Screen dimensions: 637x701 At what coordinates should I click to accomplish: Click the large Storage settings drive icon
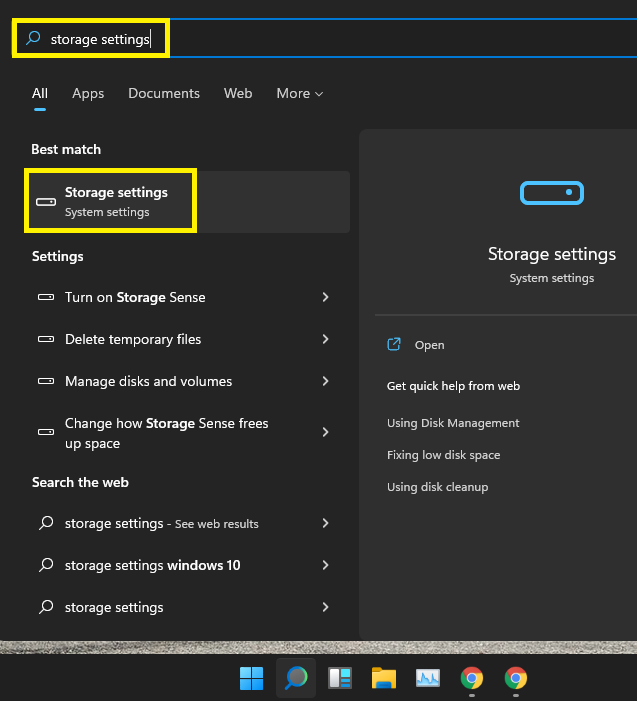[552, 193]
